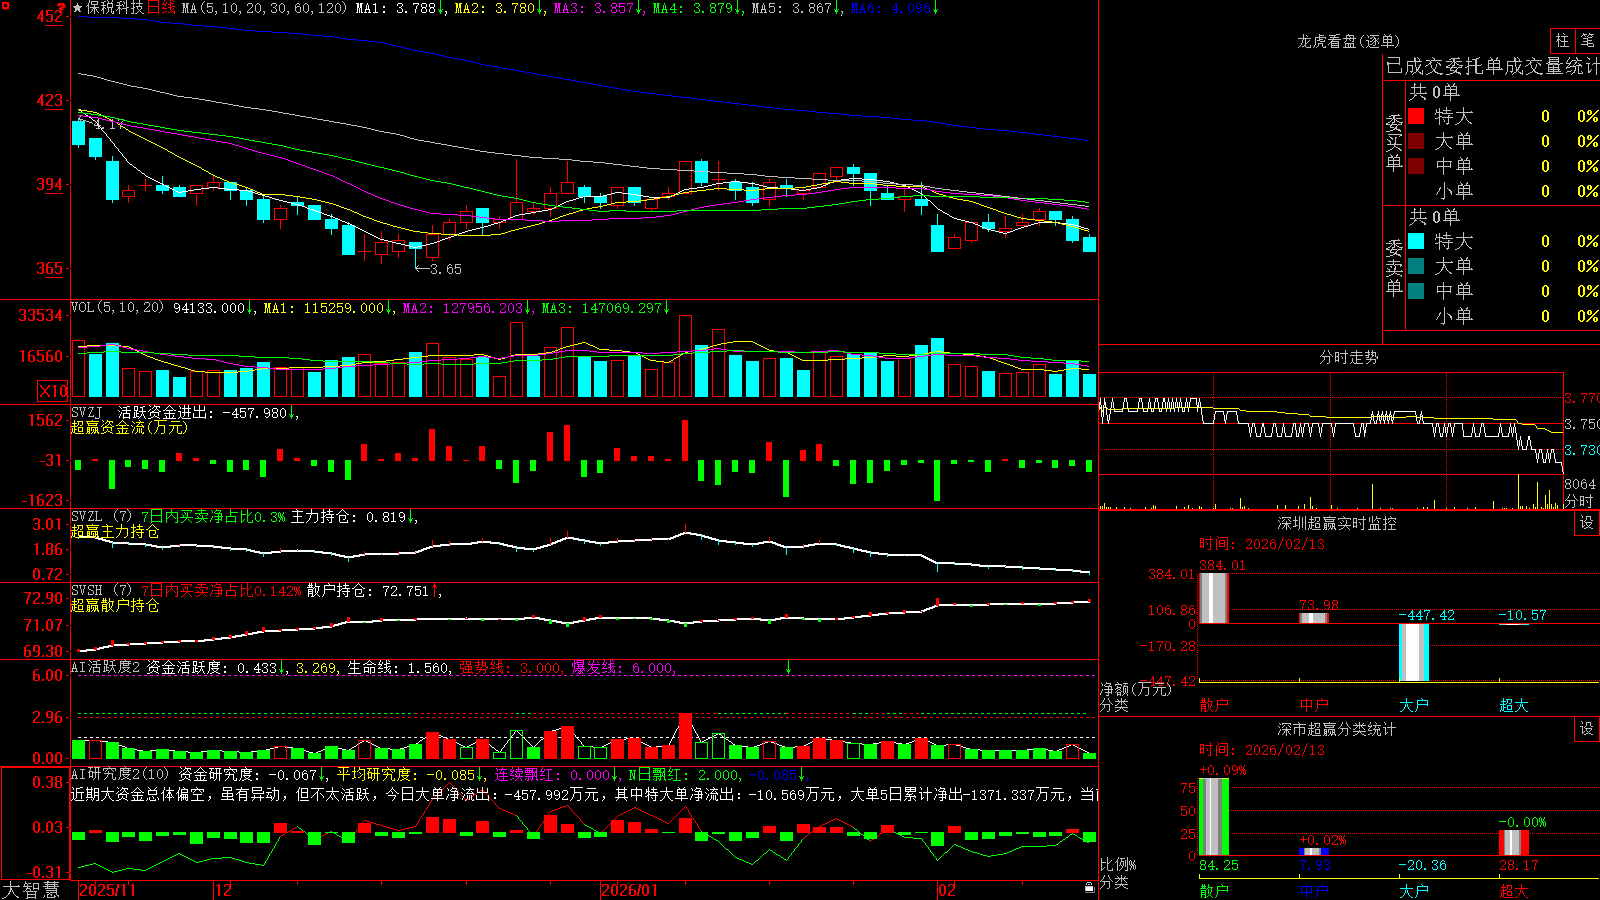Select the 2025/11 timeline marker

click(x=107, y=890)
